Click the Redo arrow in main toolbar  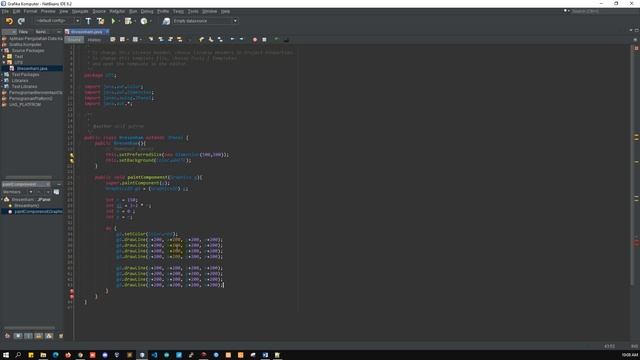pyautogui.click(x=21, y=21)
